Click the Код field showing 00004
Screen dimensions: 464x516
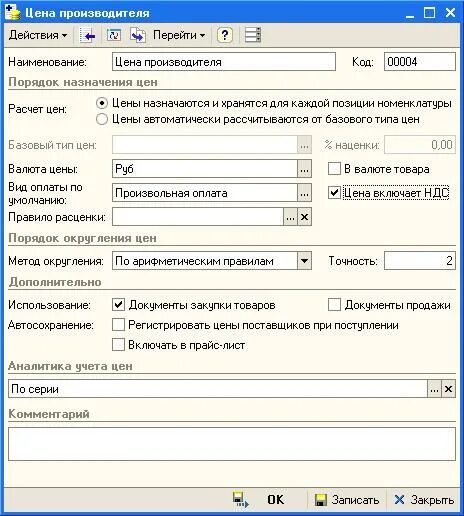(420, 62)
